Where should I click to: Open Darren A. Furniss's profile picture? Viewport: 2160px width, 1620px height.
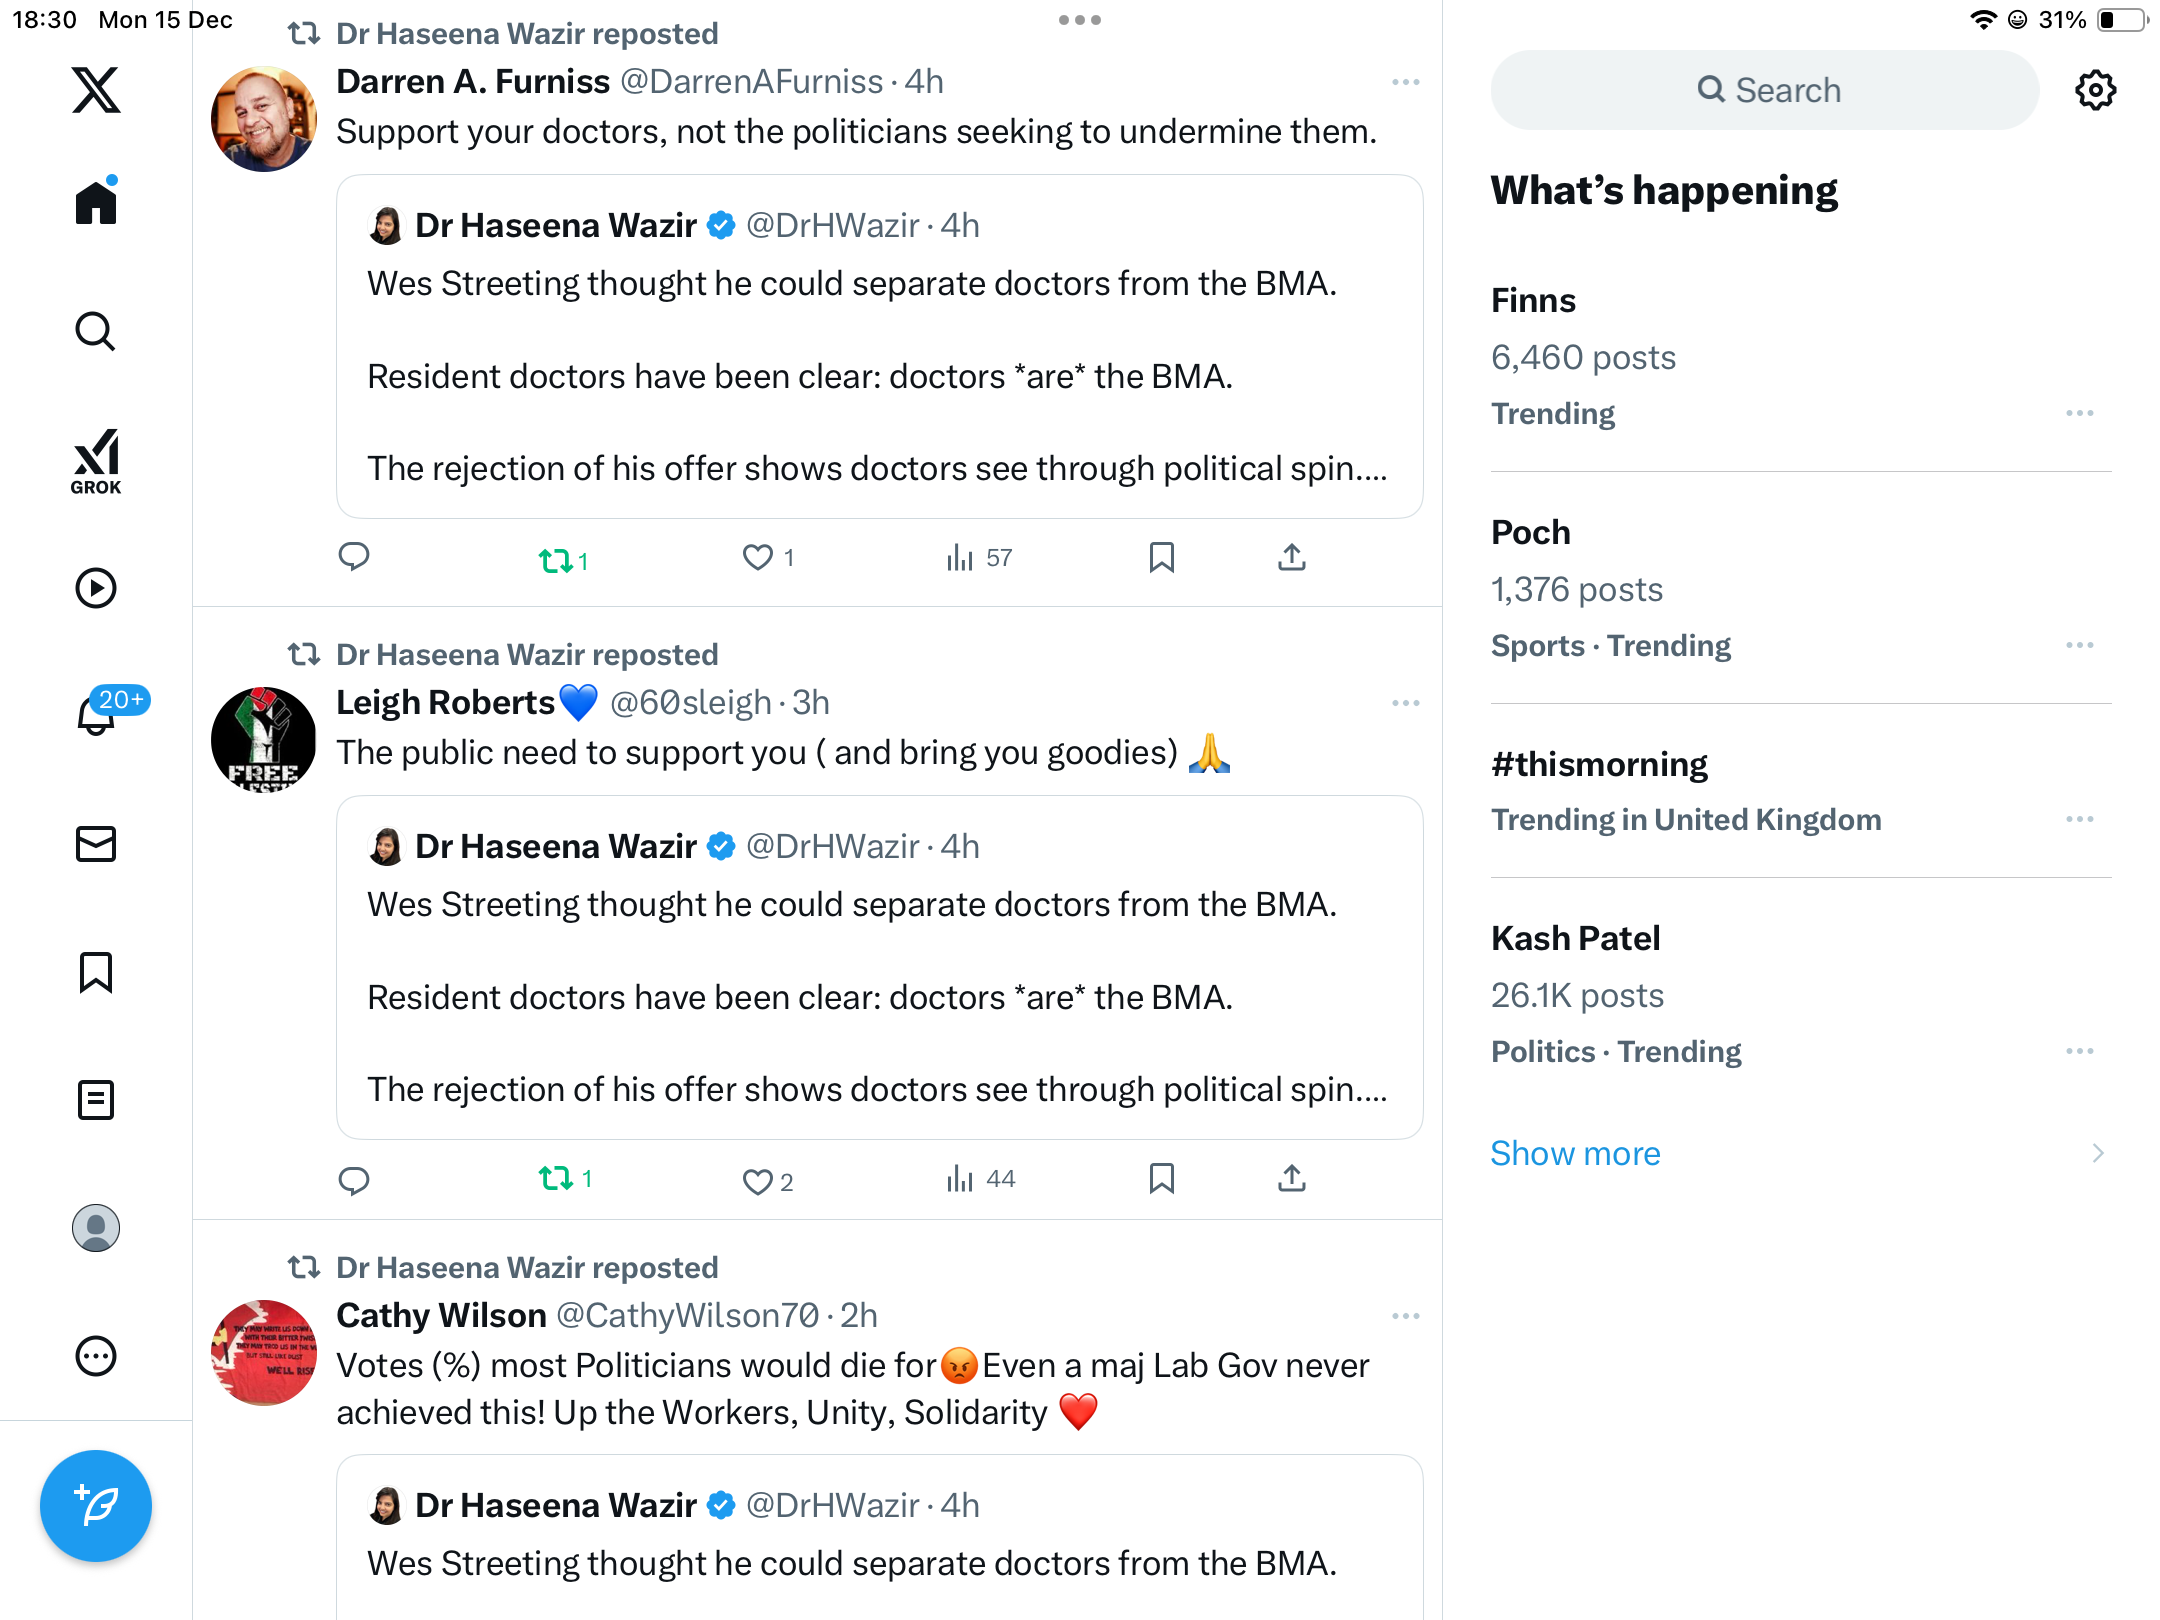[x=264, y=119]
